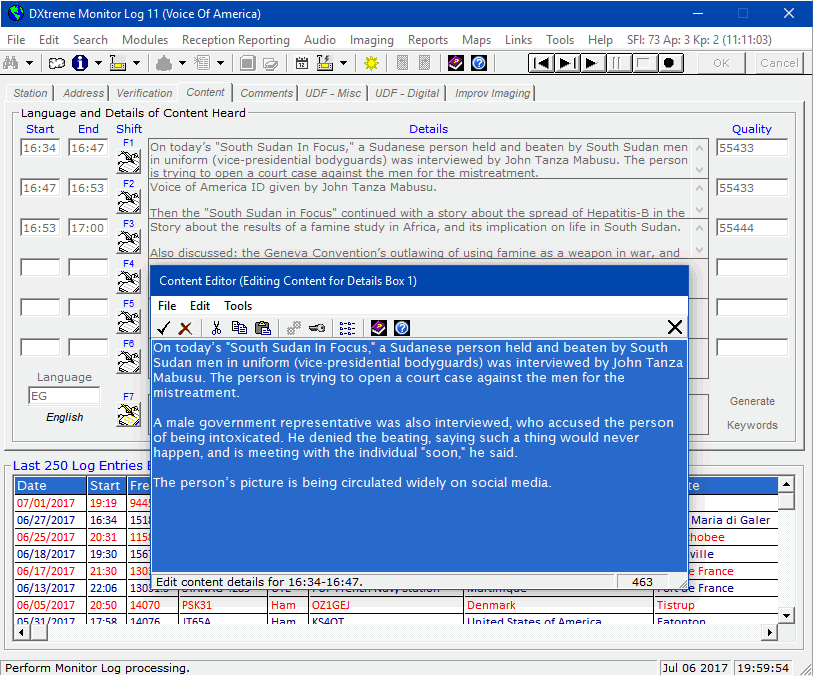Image resolution: width=813 pixels, height=676 pixels.
Task: Switch to the Comments tab
Action: pyautogui.click(x=267, y=93)
